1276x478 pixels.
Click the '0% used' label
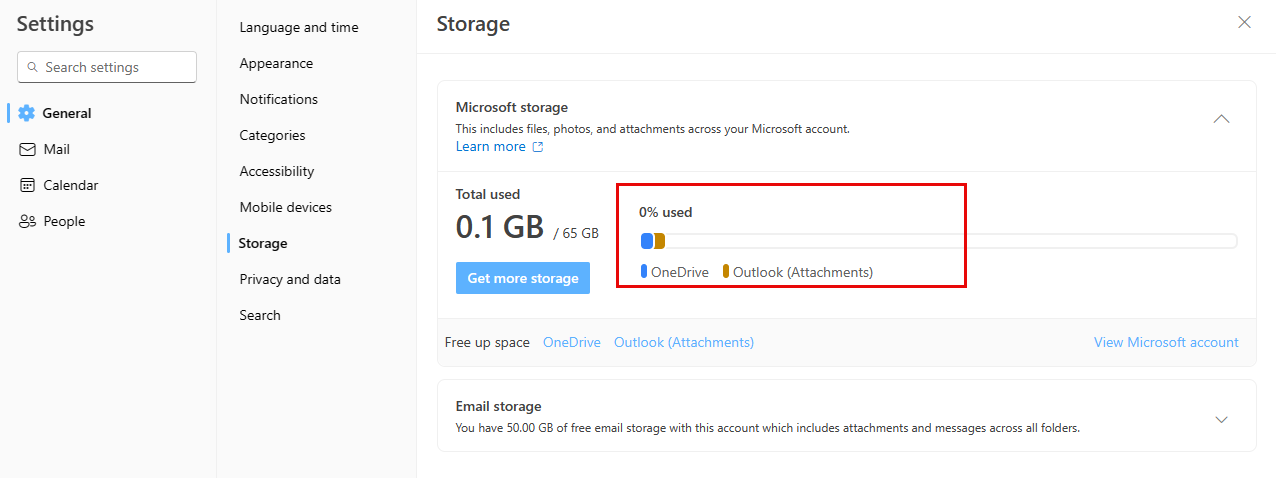[x=666, y=212]
